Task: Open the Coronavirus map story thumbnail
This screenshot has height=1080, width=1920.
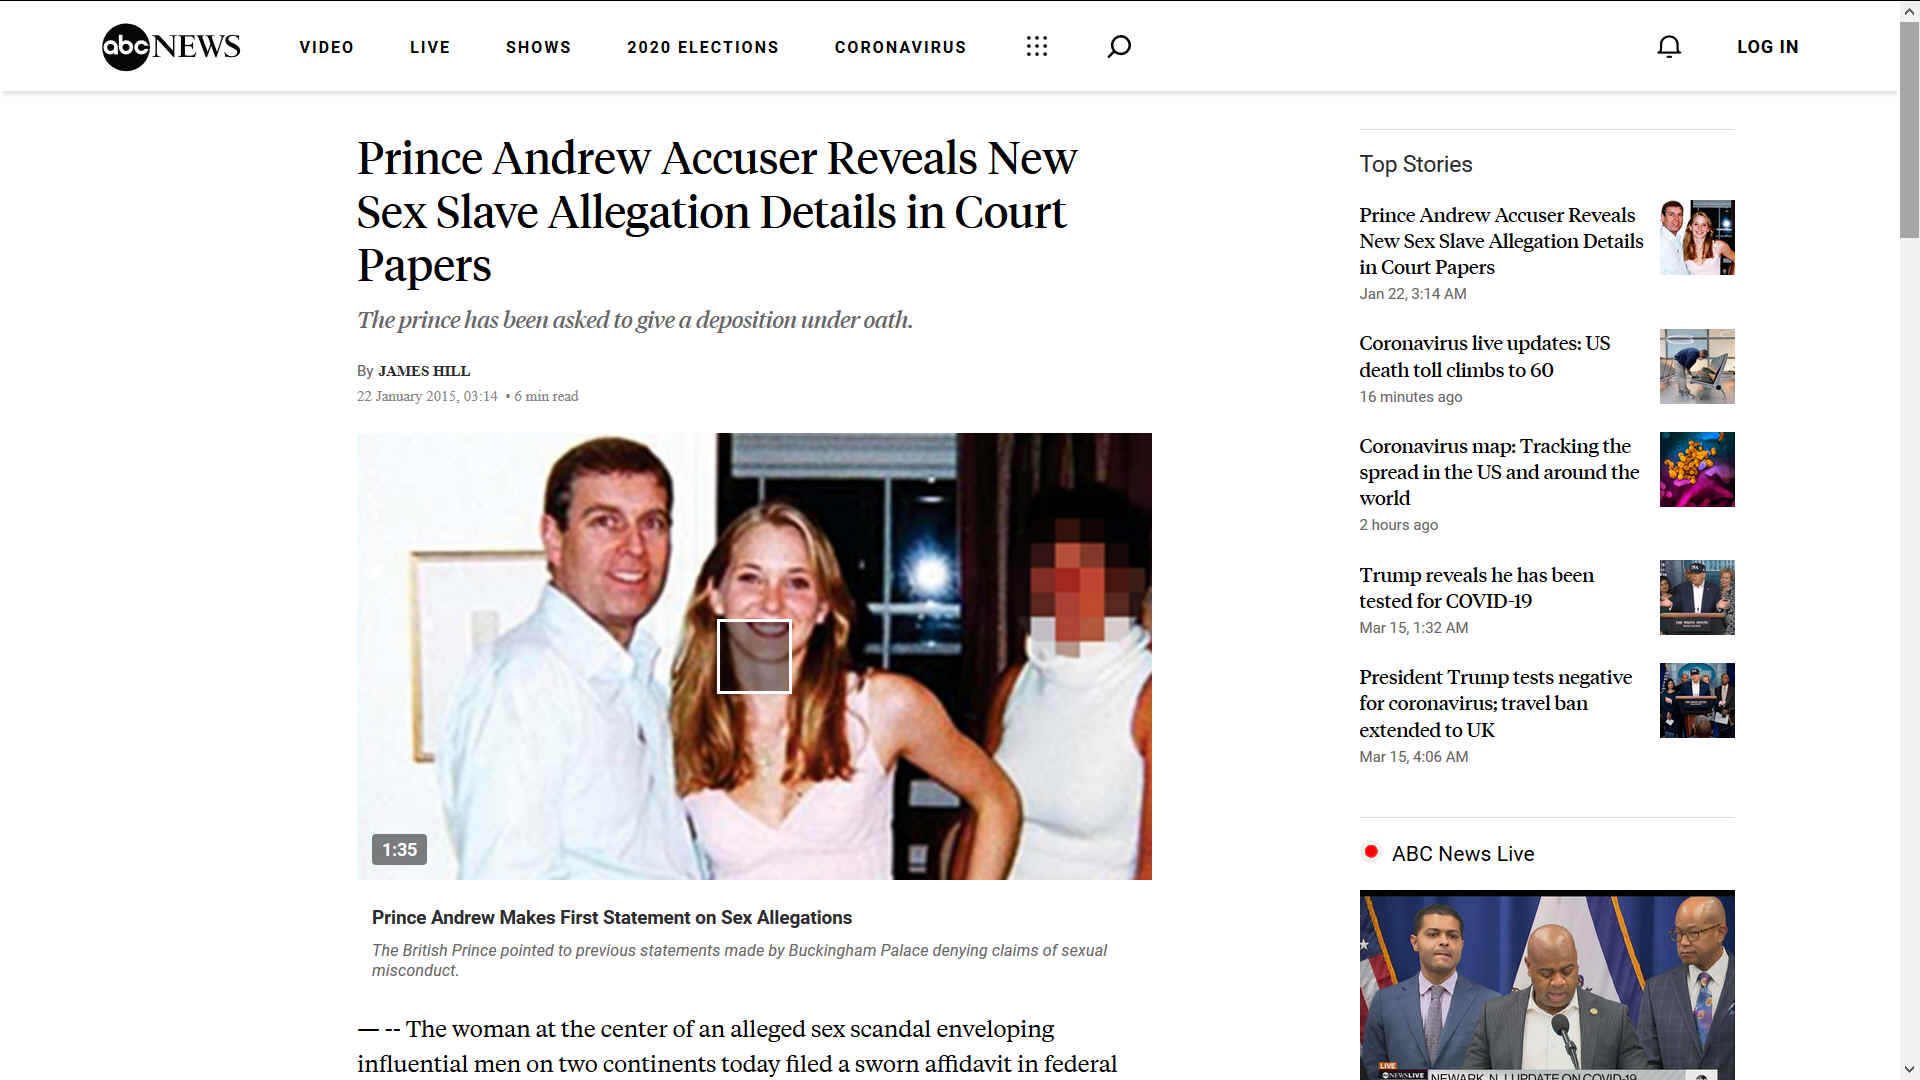Action: point(1697,469)
